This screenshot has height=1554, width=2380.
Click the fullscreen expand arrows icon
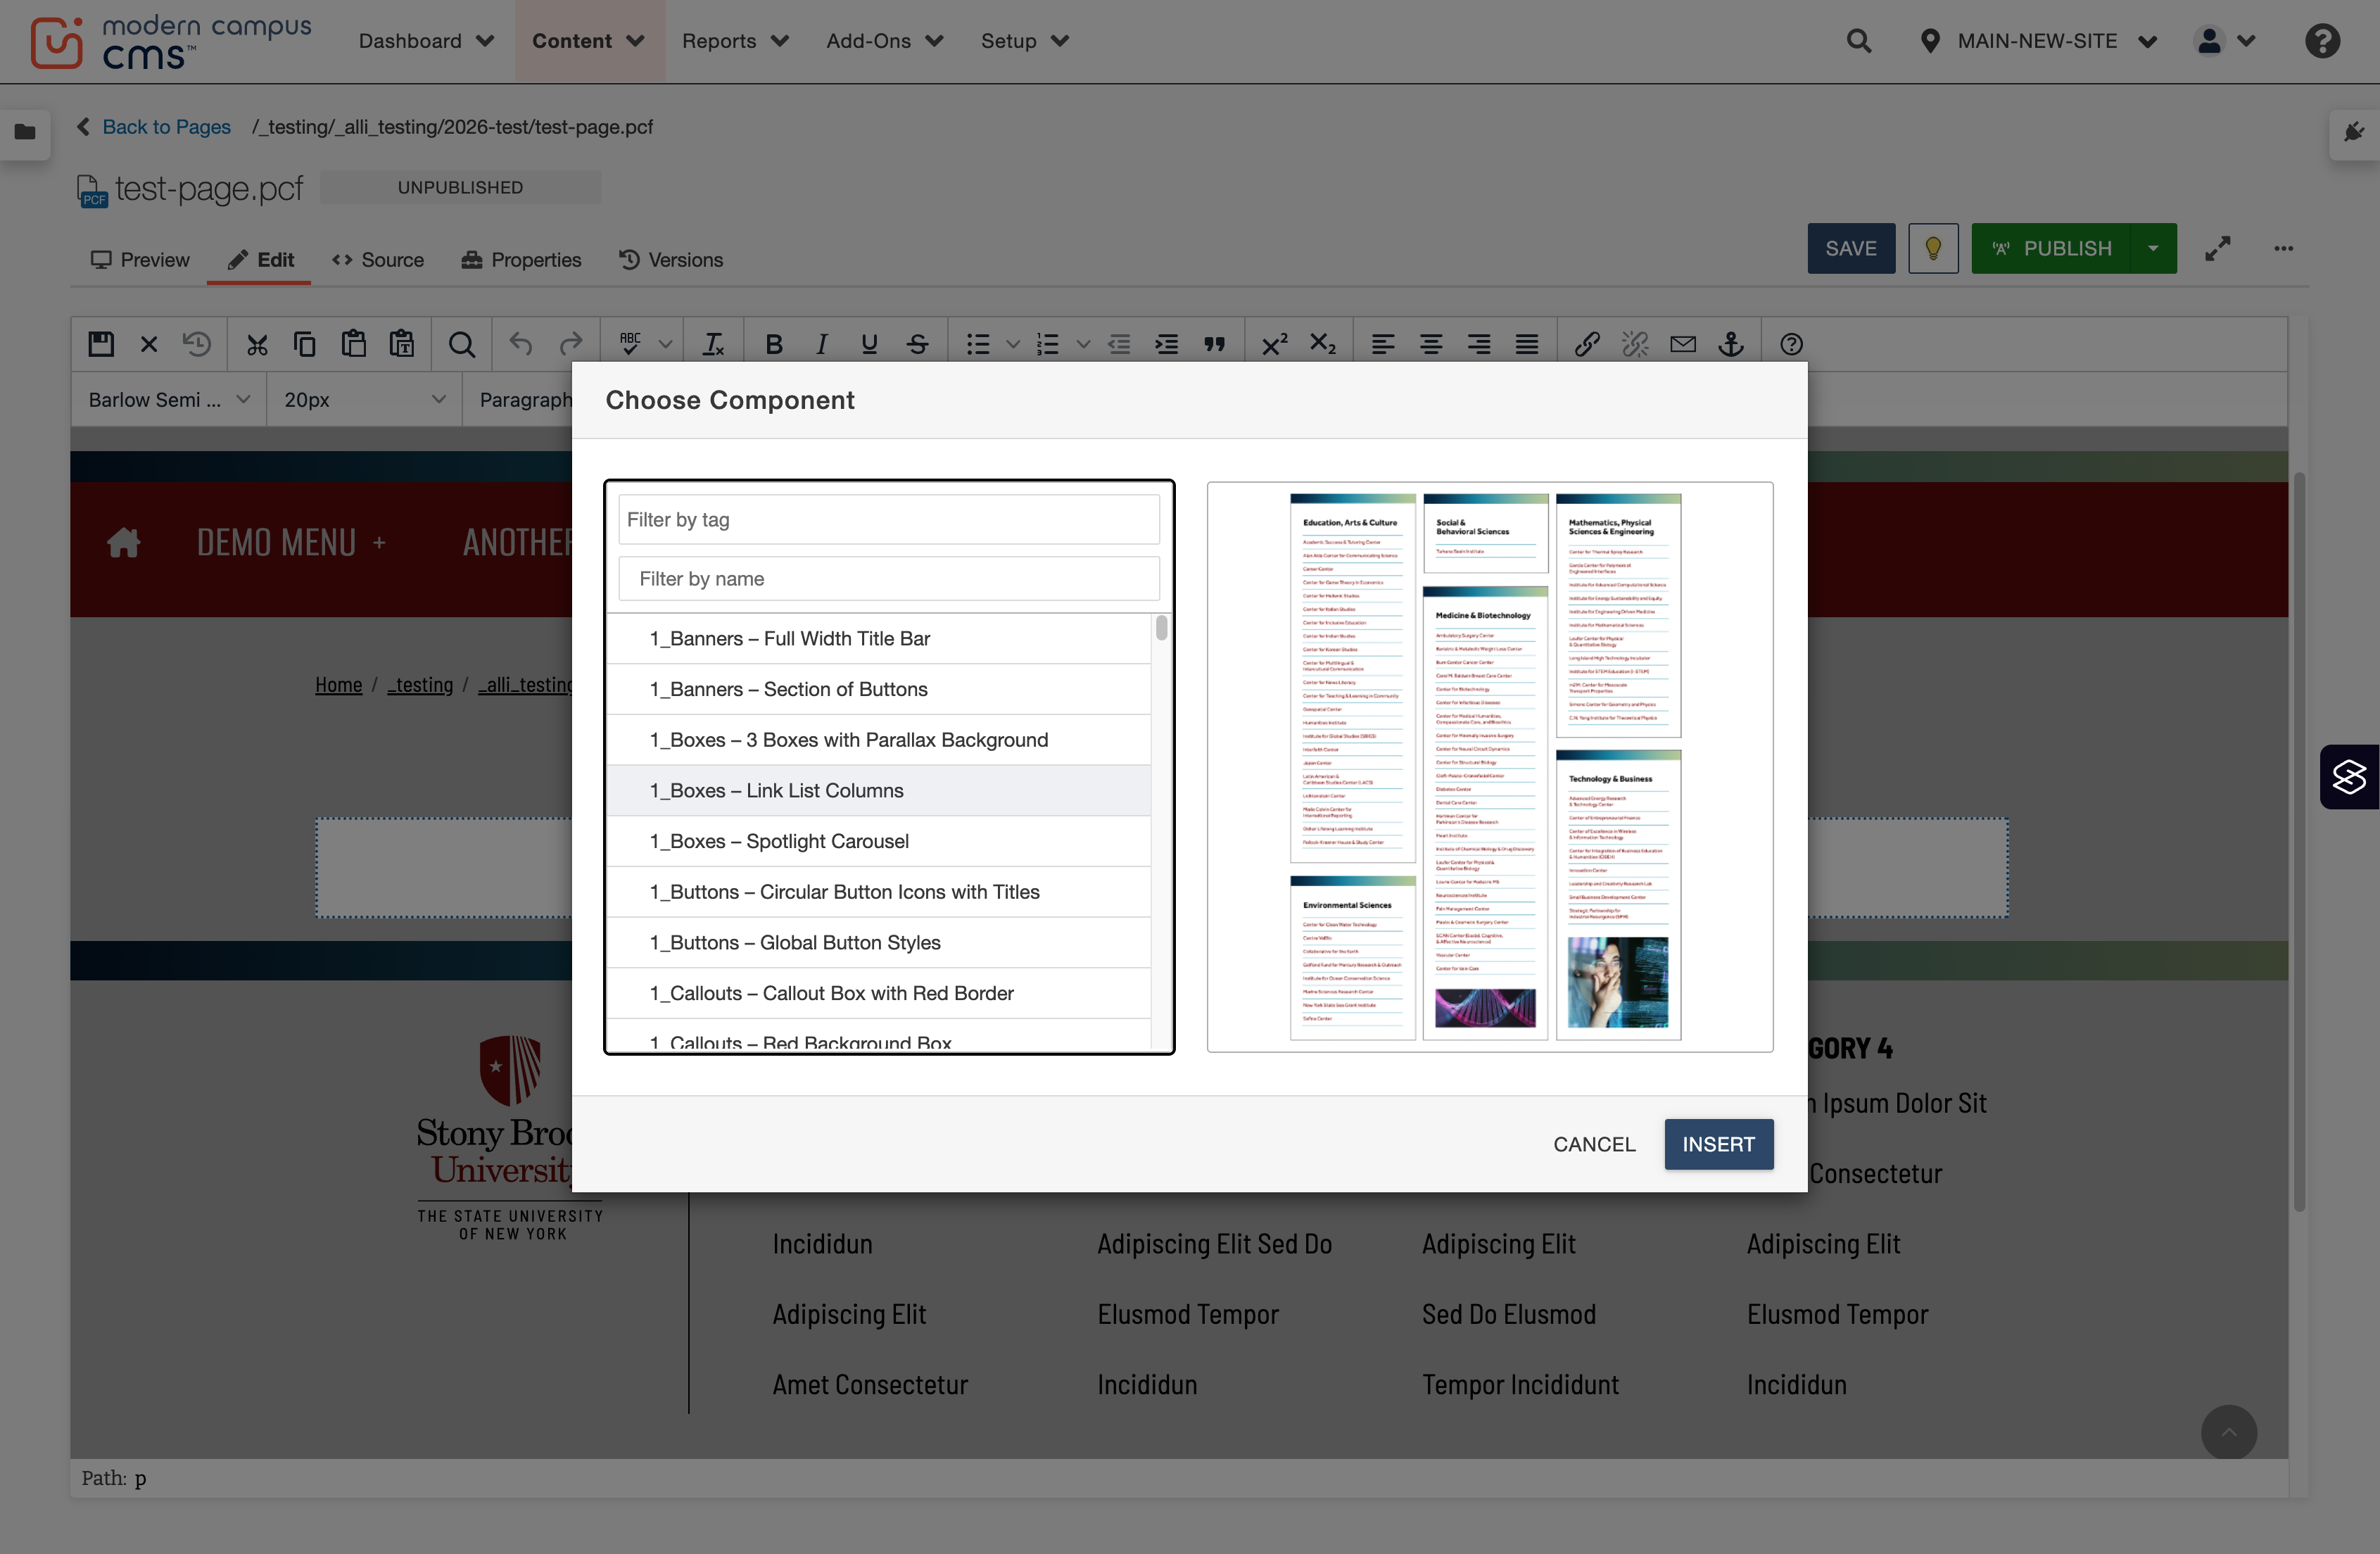pos(2218,248)
